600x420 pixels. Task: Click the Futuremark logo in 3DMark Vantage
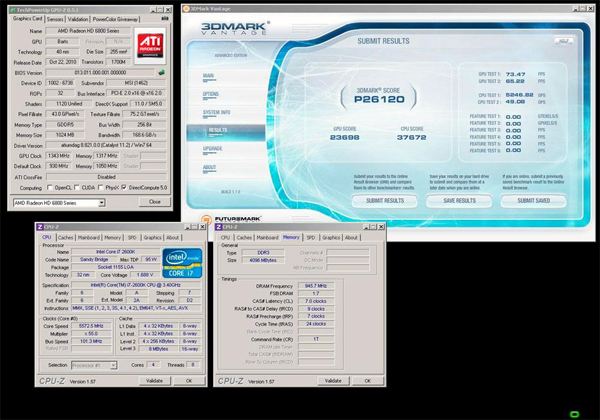pyautogui.click(x=232, y=219)
